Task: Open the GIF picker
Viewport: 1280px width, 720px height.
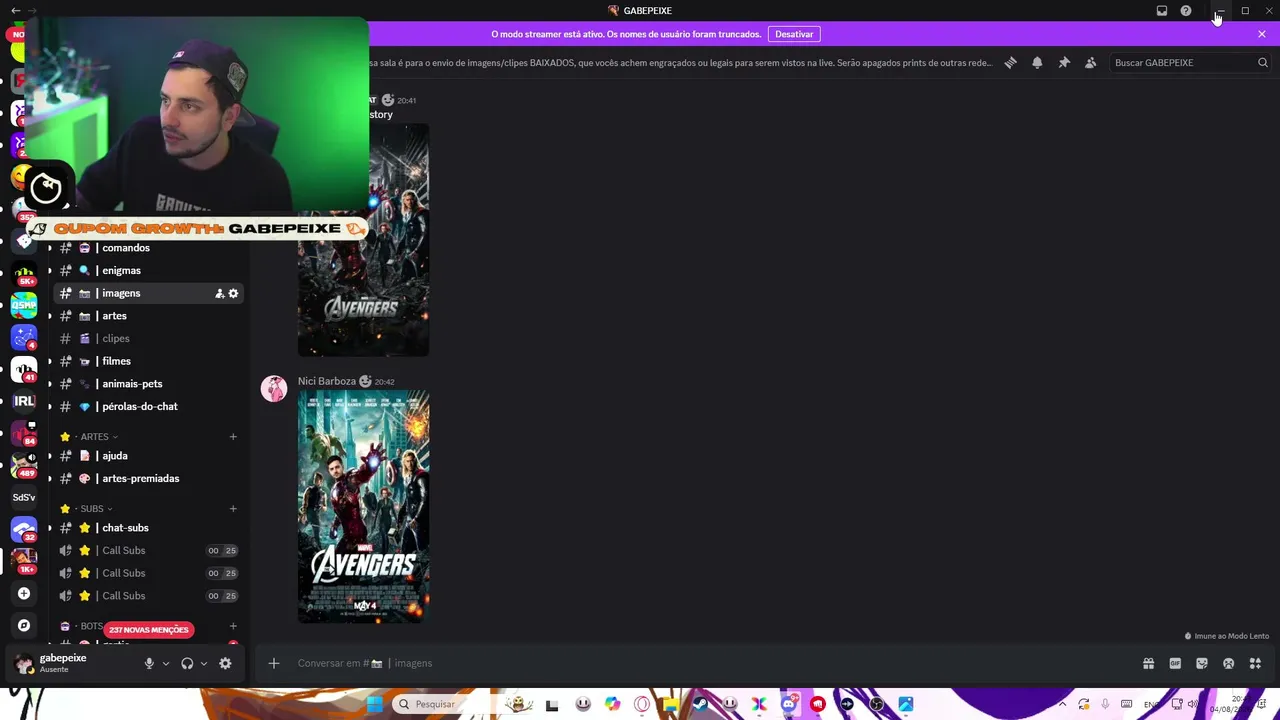Action: [x=1175, y=663]
